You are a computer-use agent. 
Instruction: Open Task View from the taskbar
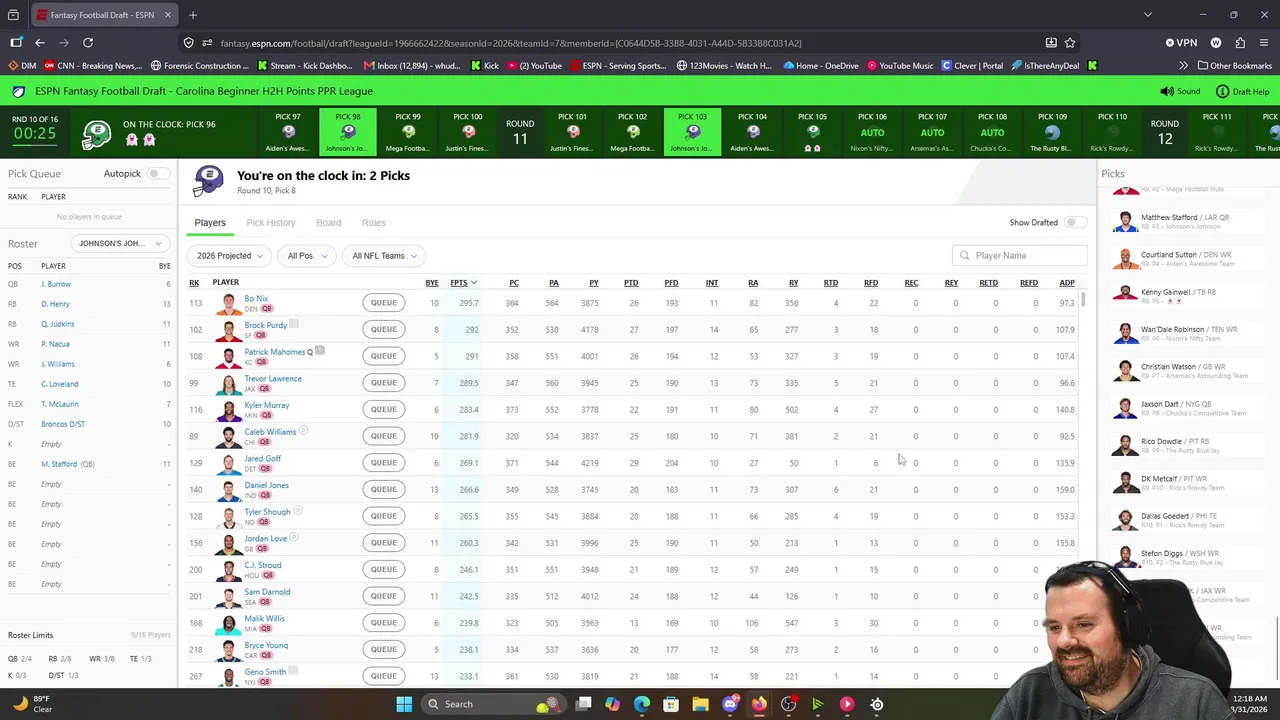tap(584, 704)
